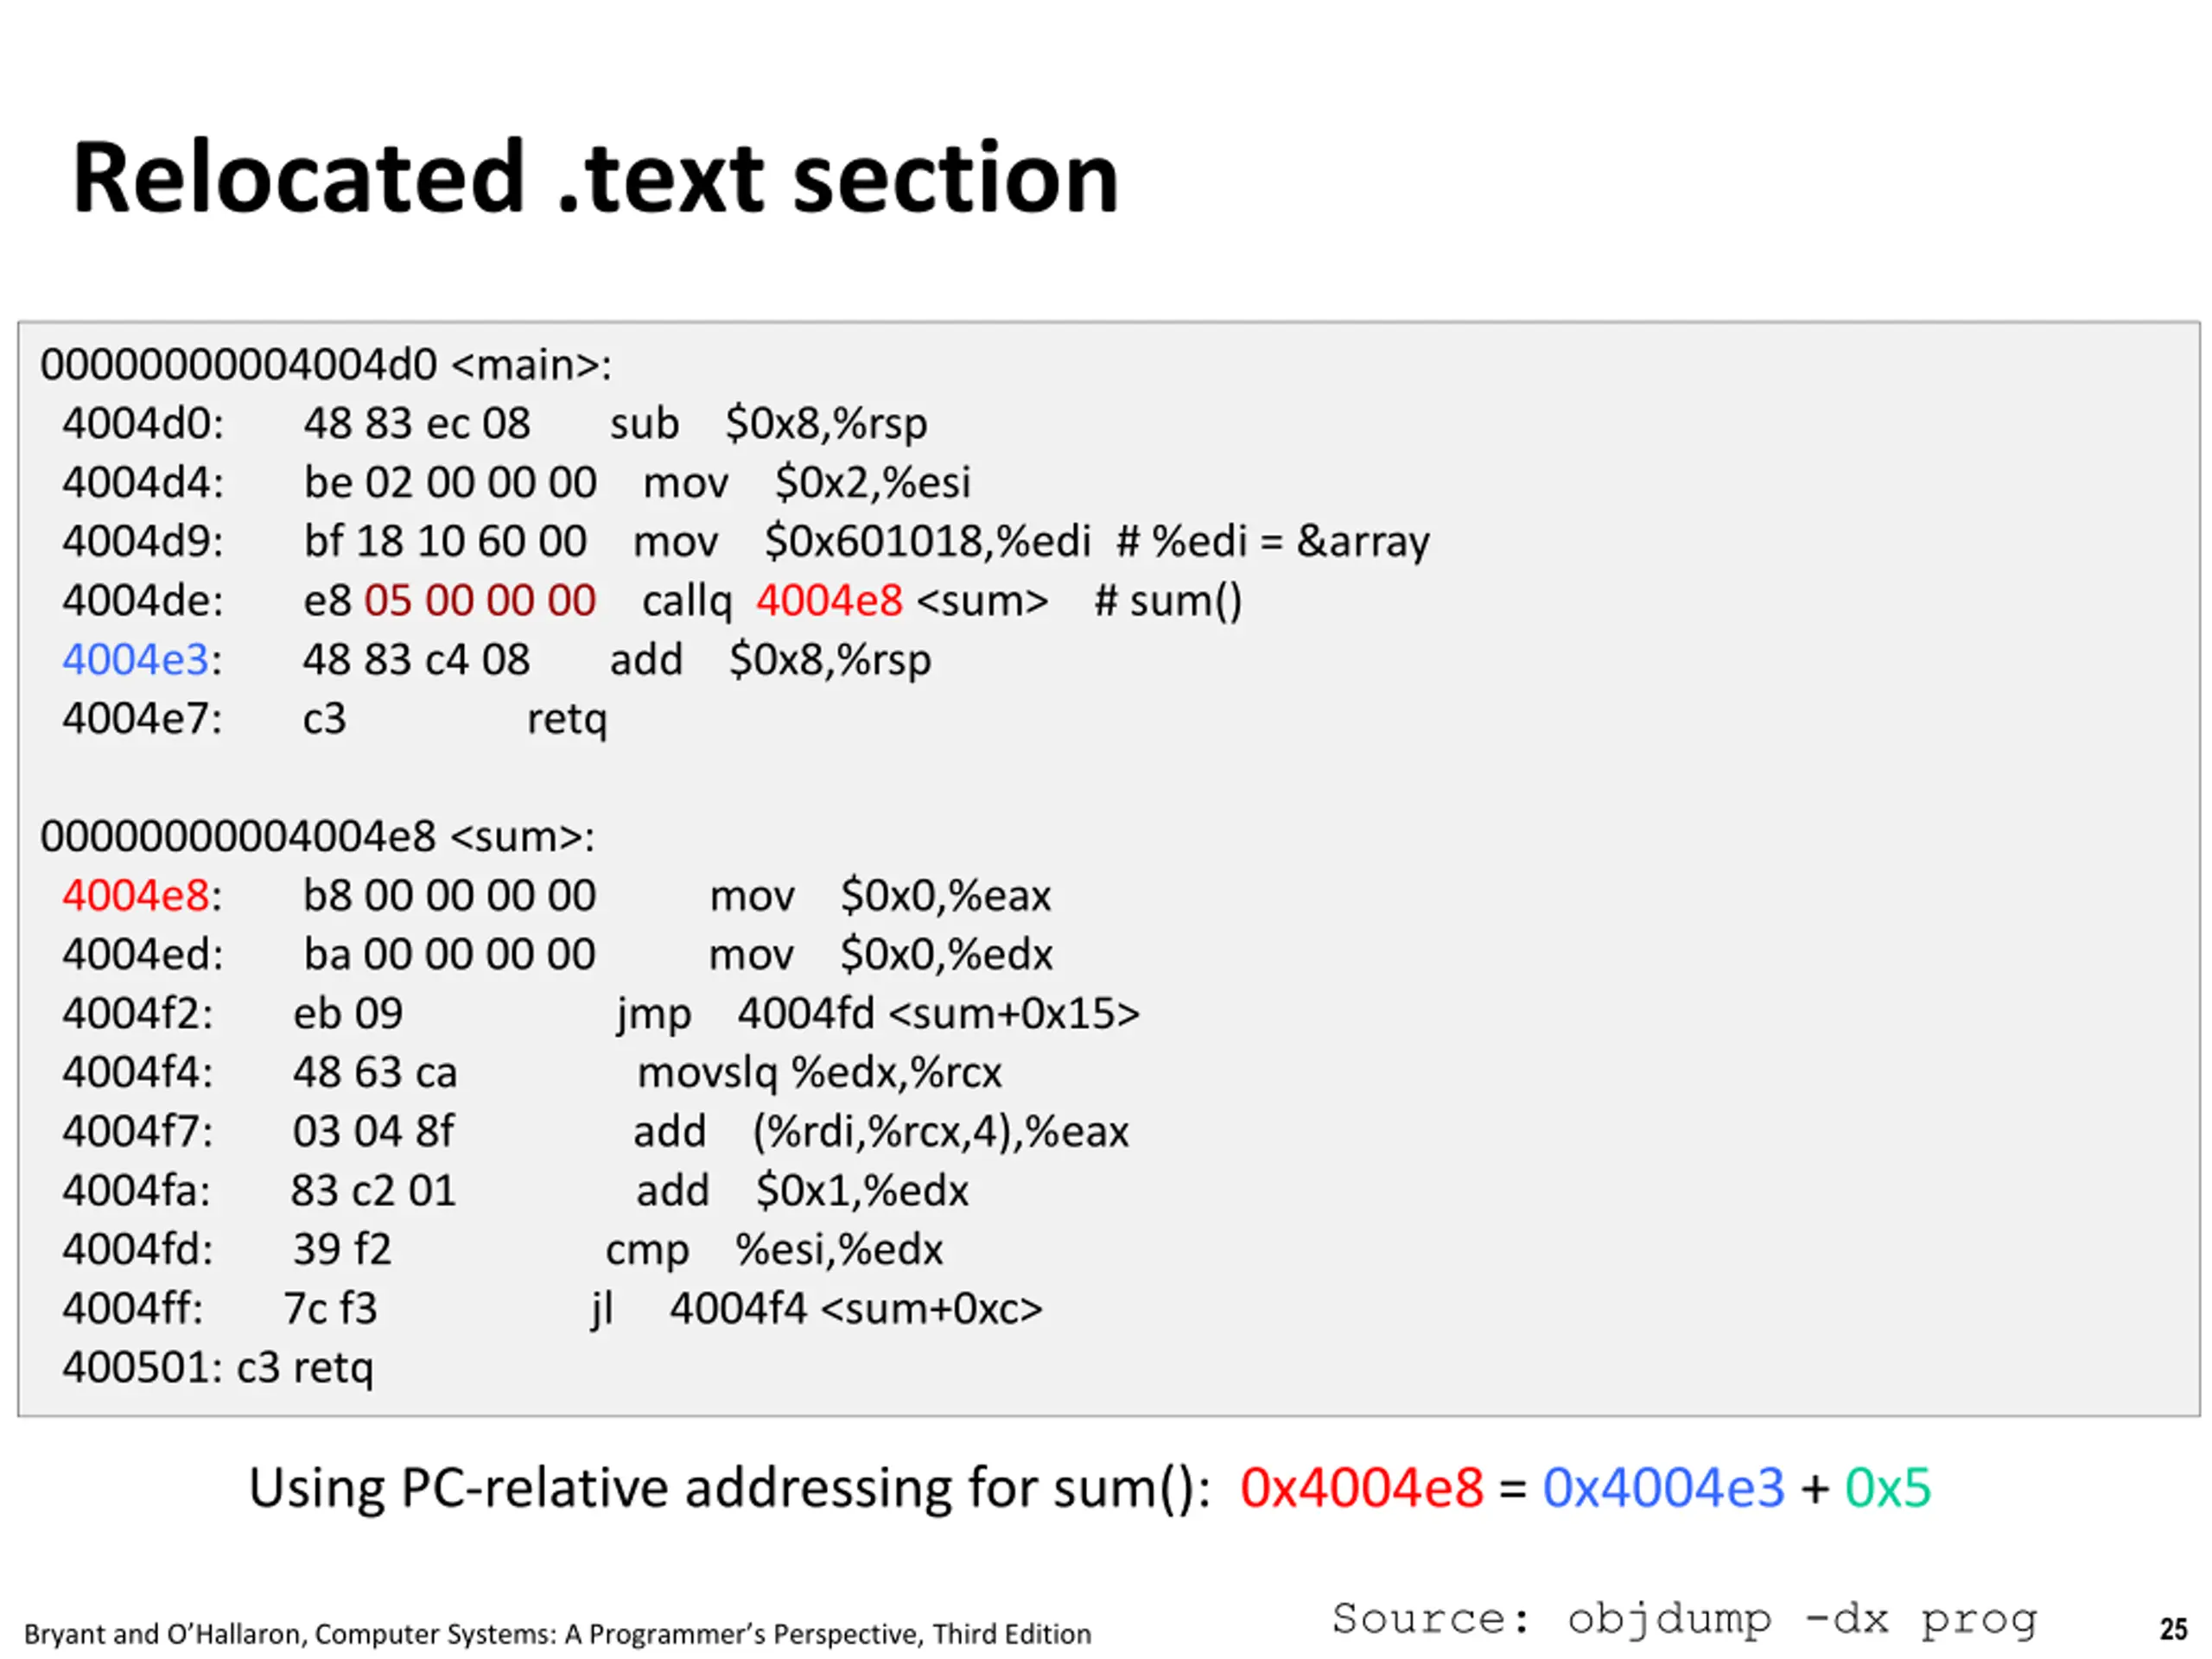
Task: Select the red callq target "4004e8"
Action: click(829, 600)
